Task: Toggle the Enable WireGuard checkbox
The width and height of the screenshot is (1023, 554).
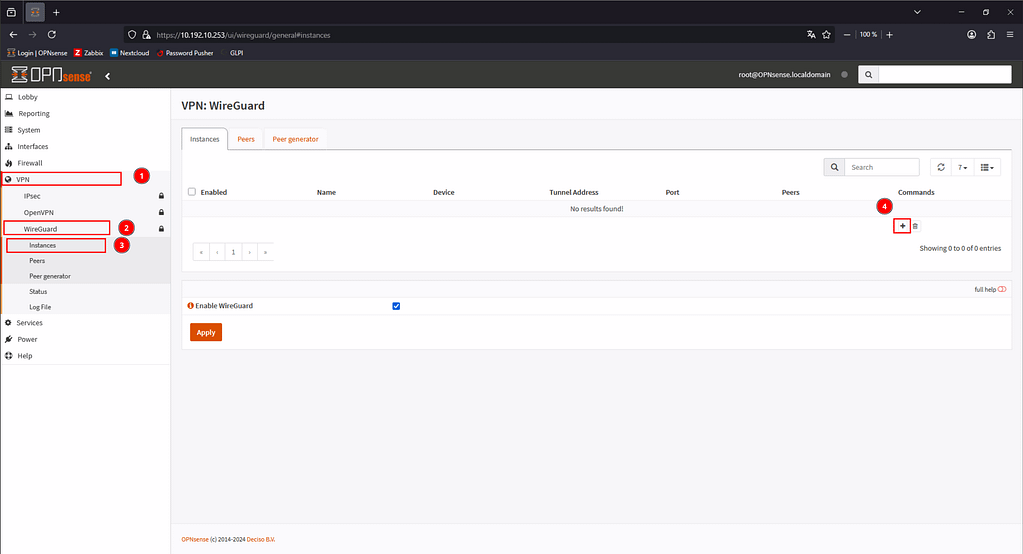Action: tap(396, 306)
